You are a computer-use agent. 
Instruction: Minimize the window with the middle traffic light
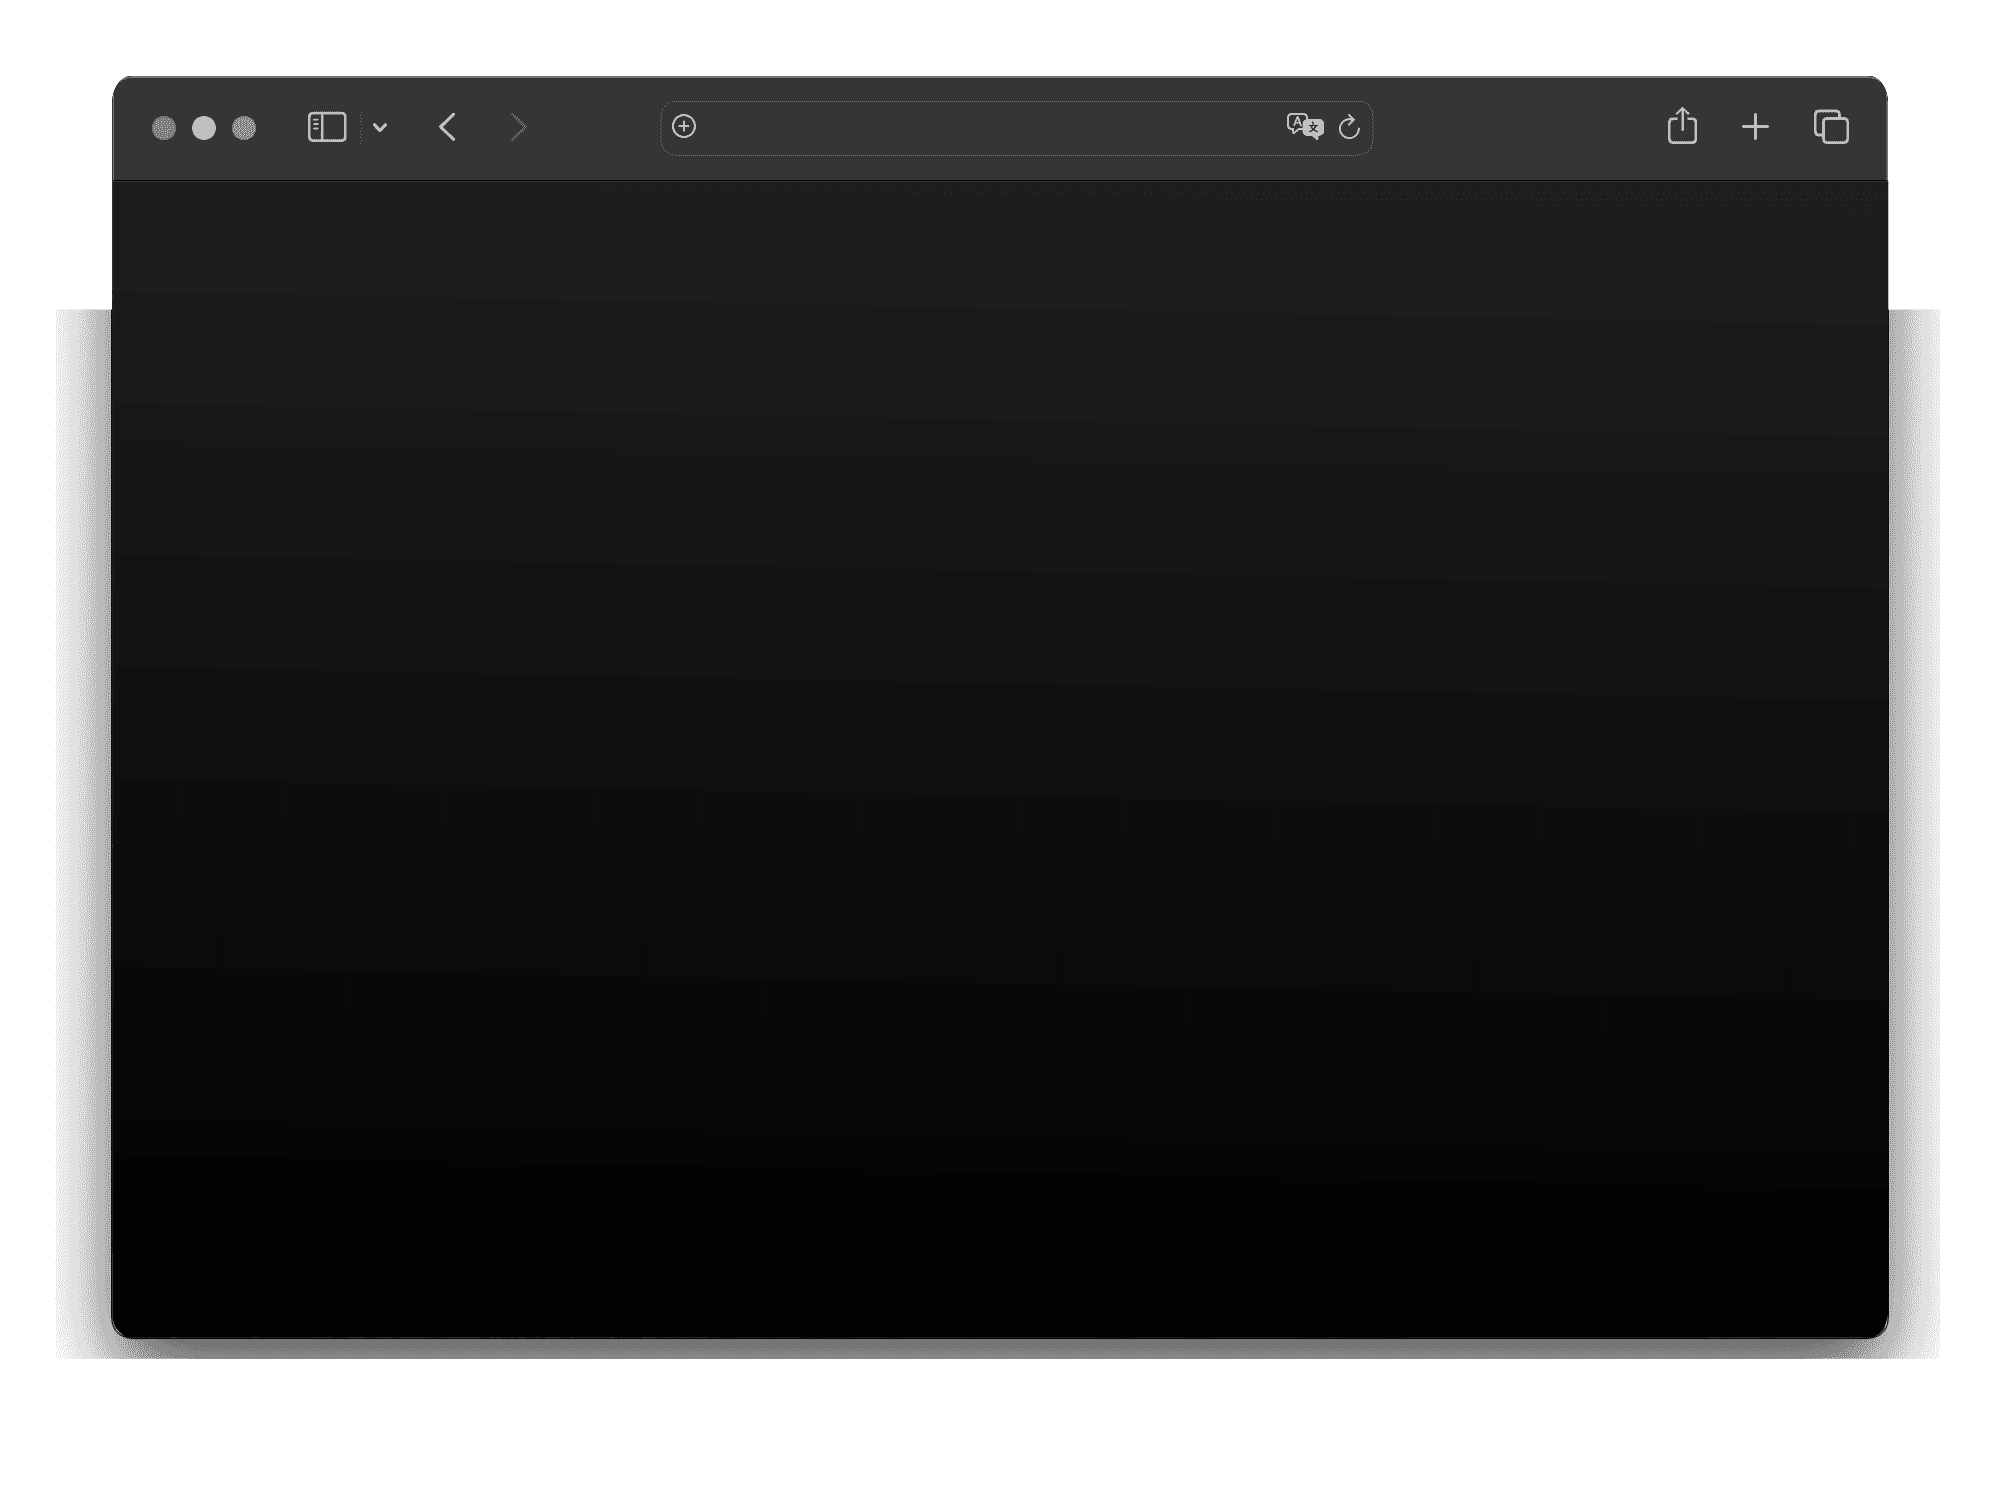[204, 128]
